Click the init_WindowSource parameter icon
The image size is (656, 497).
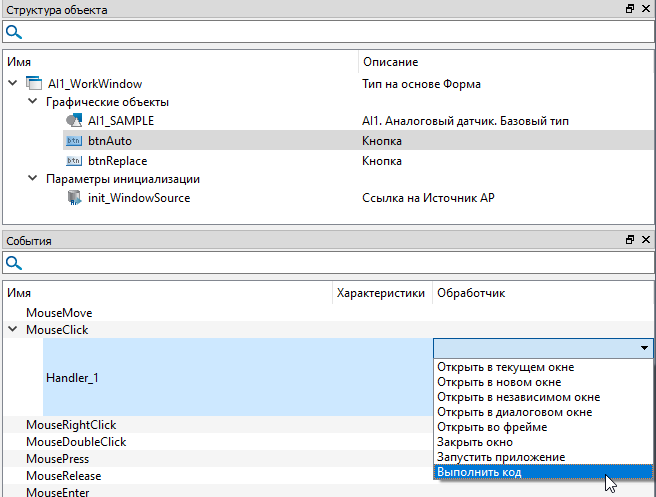point(72,198)
